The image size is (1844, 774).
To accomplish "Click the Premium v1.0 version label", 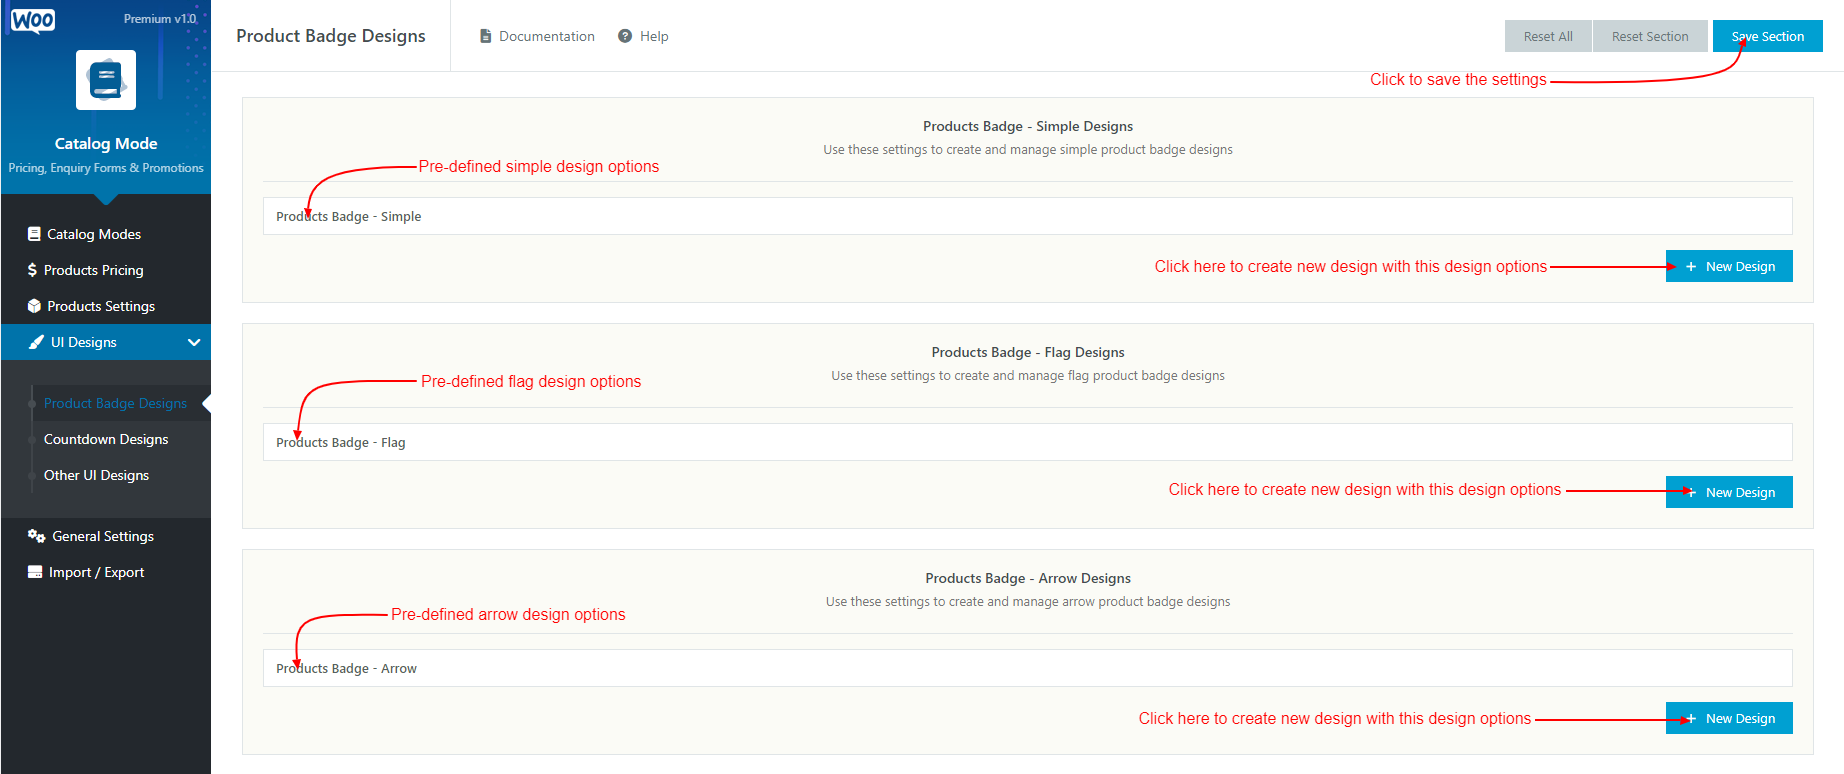I will (x=160, y=19).
